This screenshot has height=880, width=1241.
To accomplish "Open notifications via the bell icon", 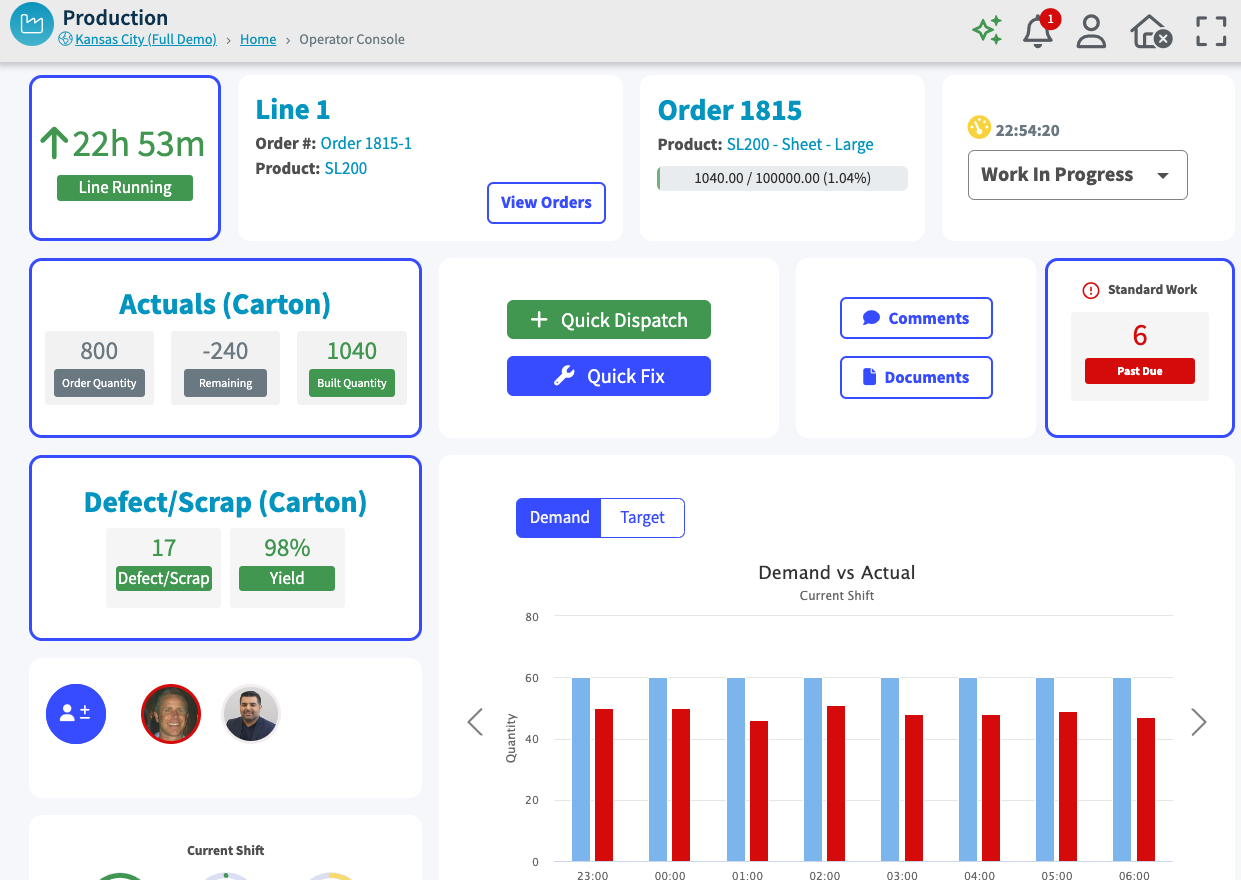I will coord(1037,33).
